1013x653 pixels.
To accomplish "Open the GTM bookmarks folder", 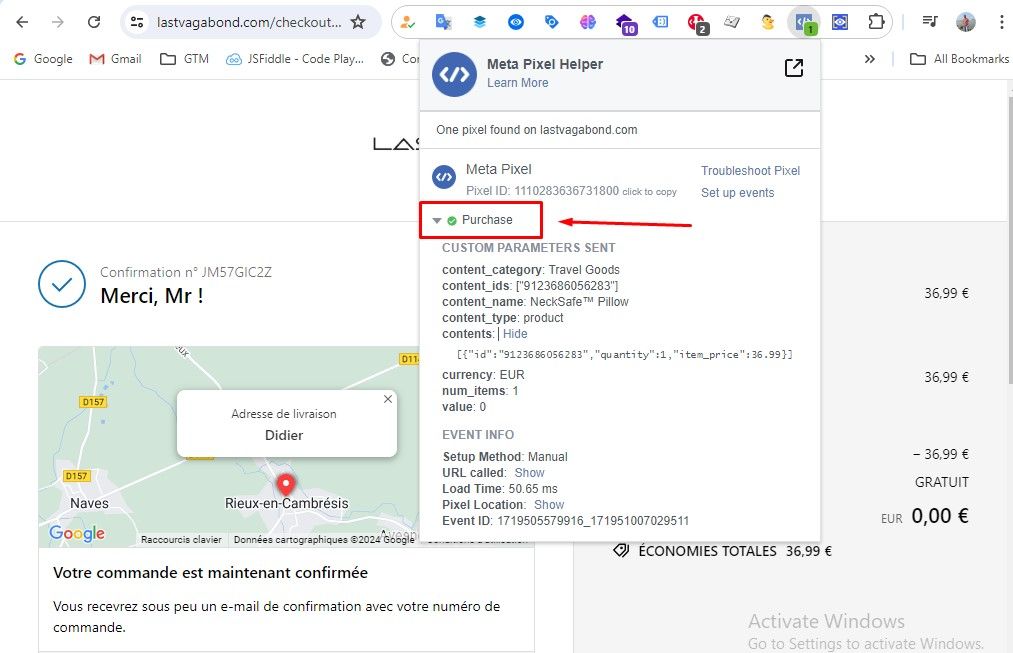I will (185, 59).
